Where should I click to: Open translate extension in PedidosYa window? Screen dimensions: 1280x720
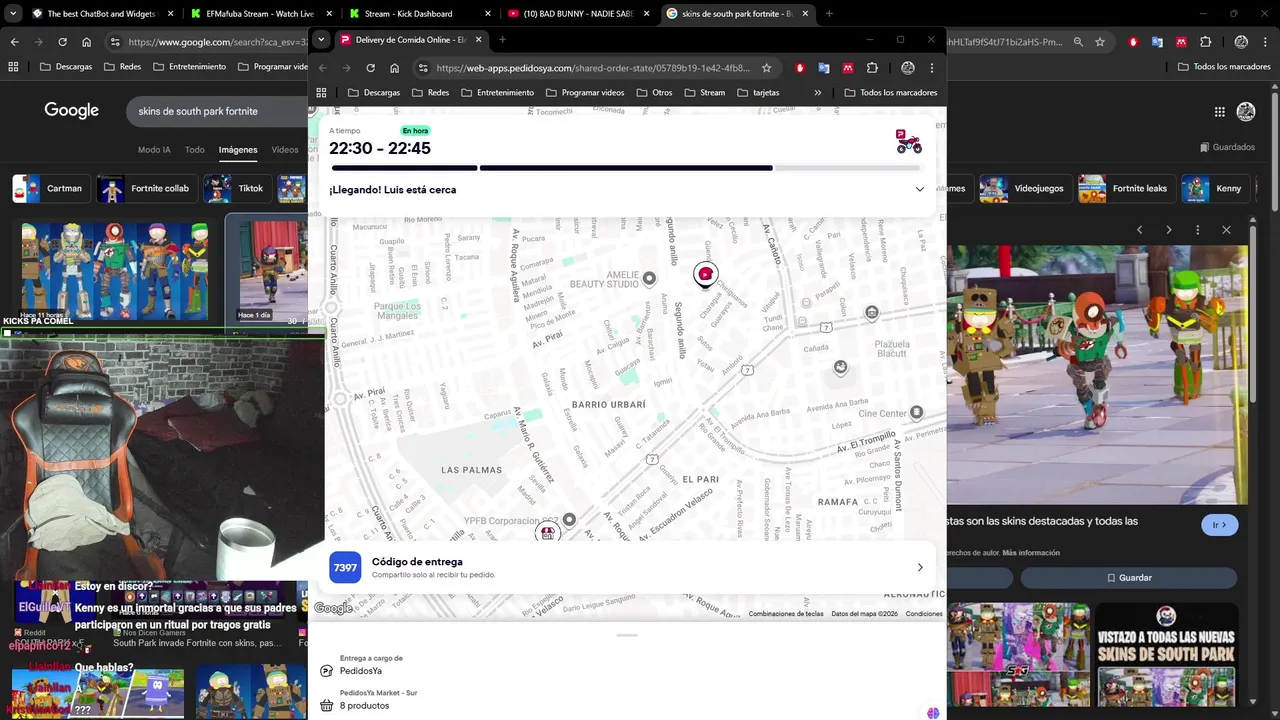coord(824,68)
